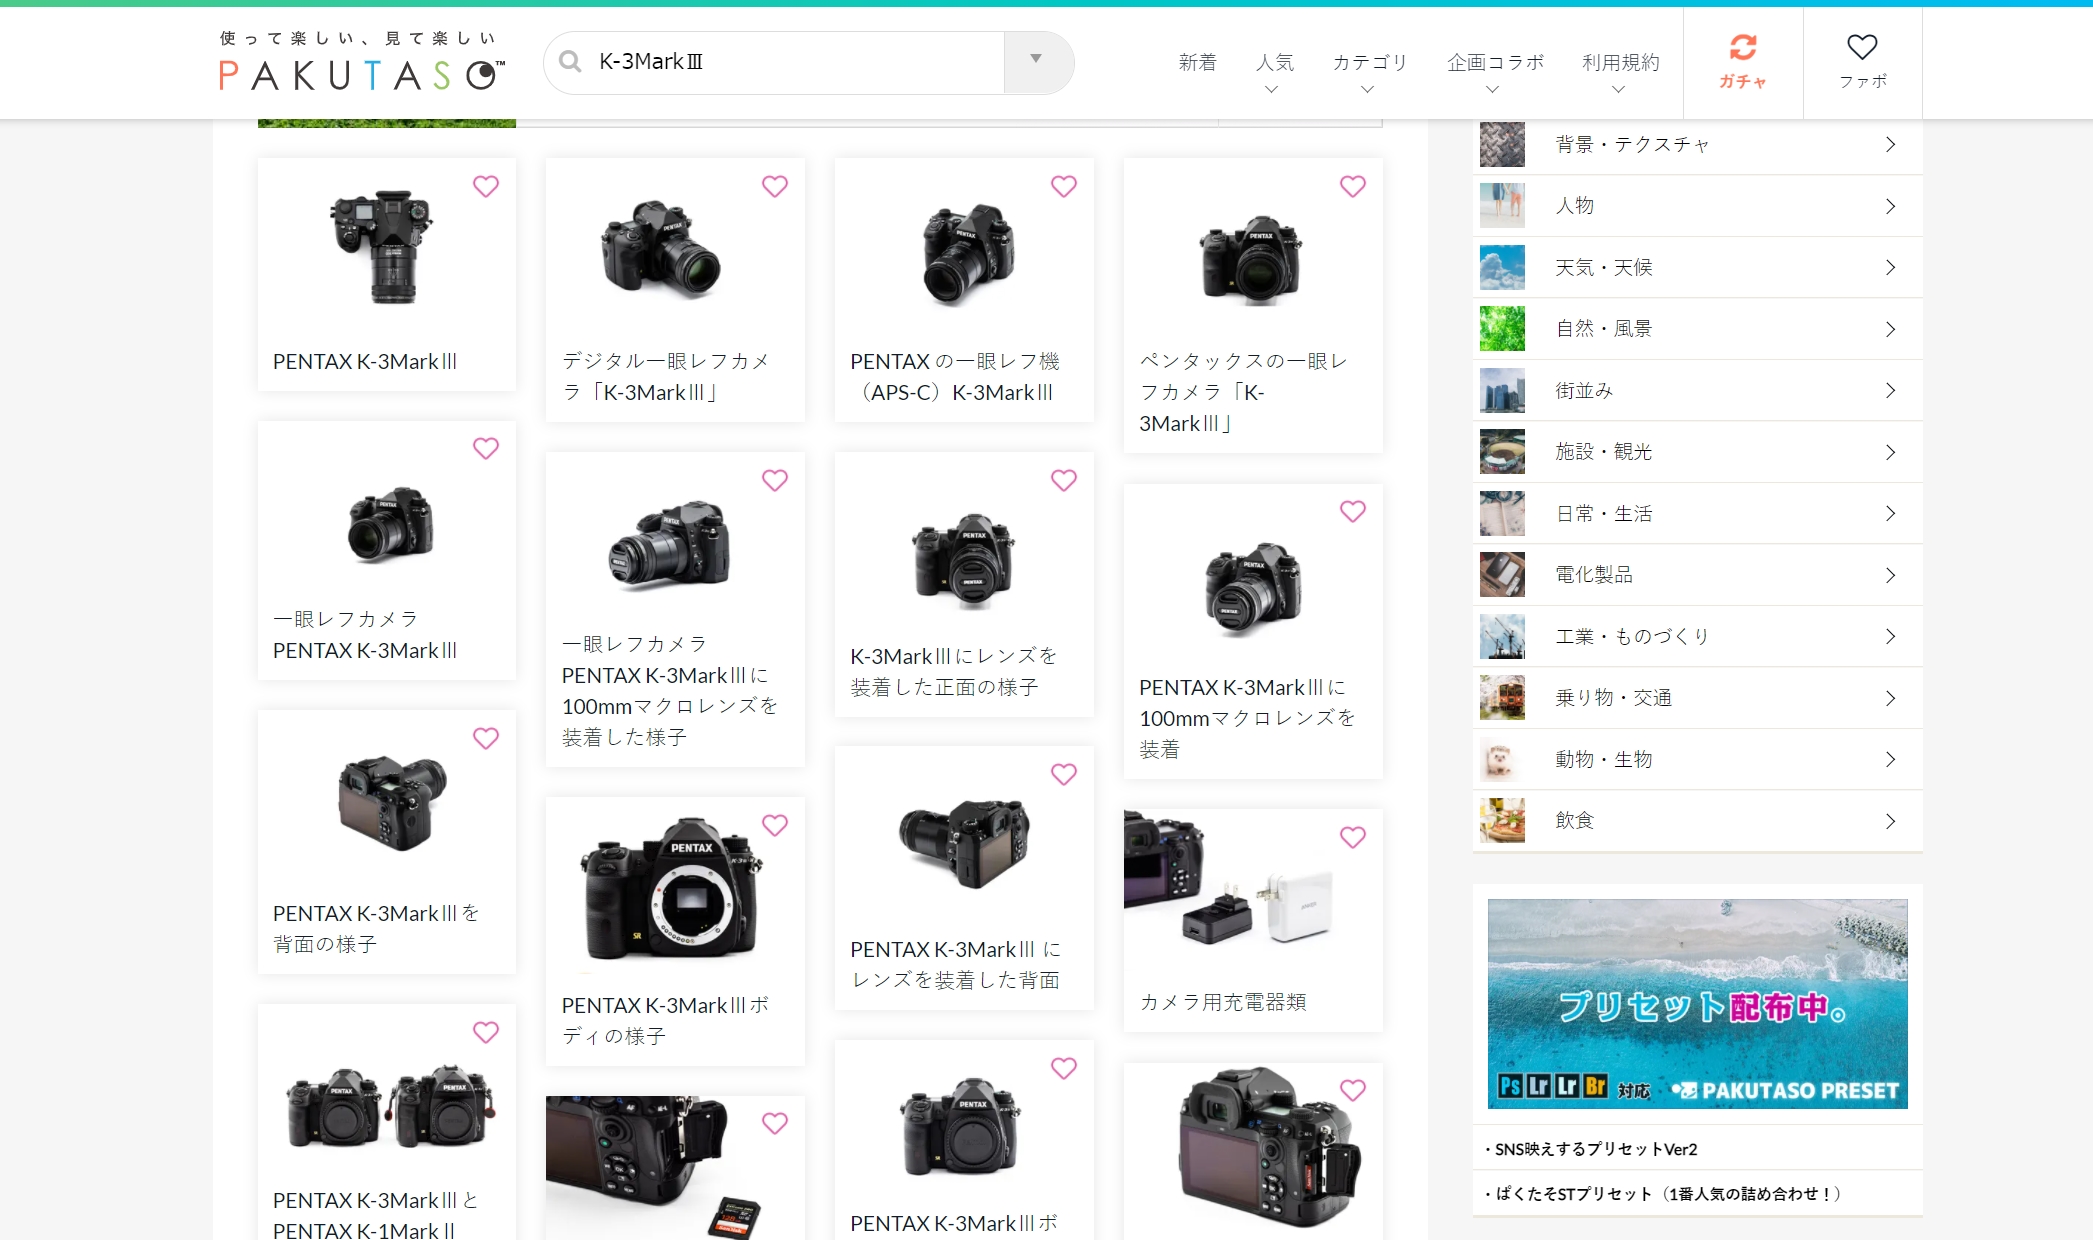Click the 天気・天候 sky icon
The width and height of the screenshot is (2093, 1240).
(x=1502, y=267)
